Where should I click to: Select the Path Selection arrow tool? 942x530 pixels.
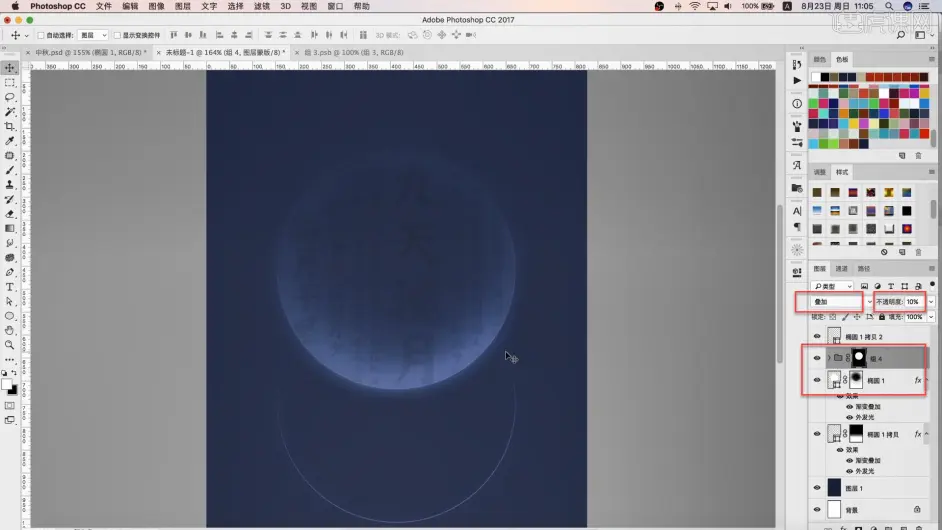tap(10, 301)
